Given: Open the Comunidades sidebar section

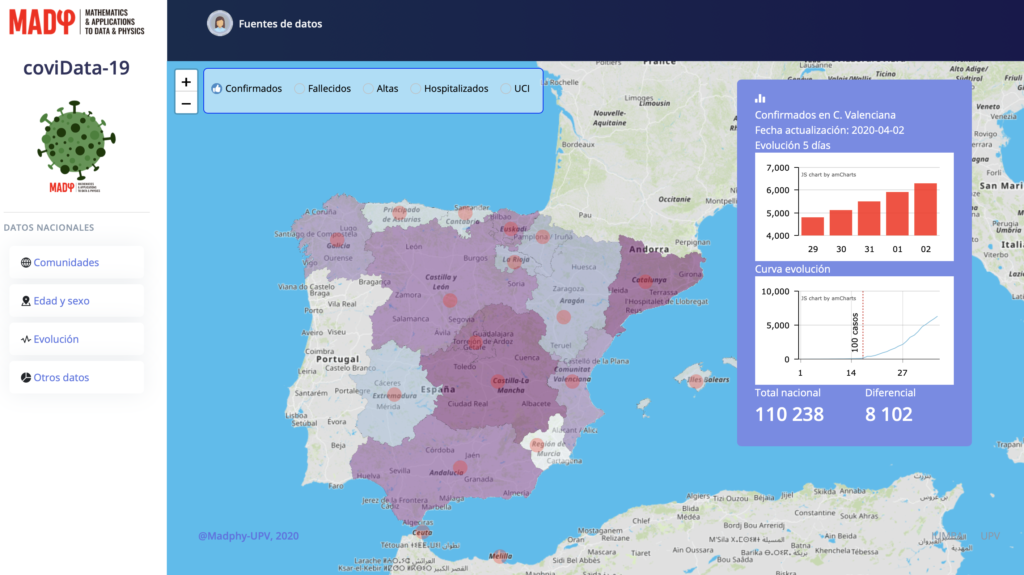Looking at the screenshot, I should tap(66, 263).
